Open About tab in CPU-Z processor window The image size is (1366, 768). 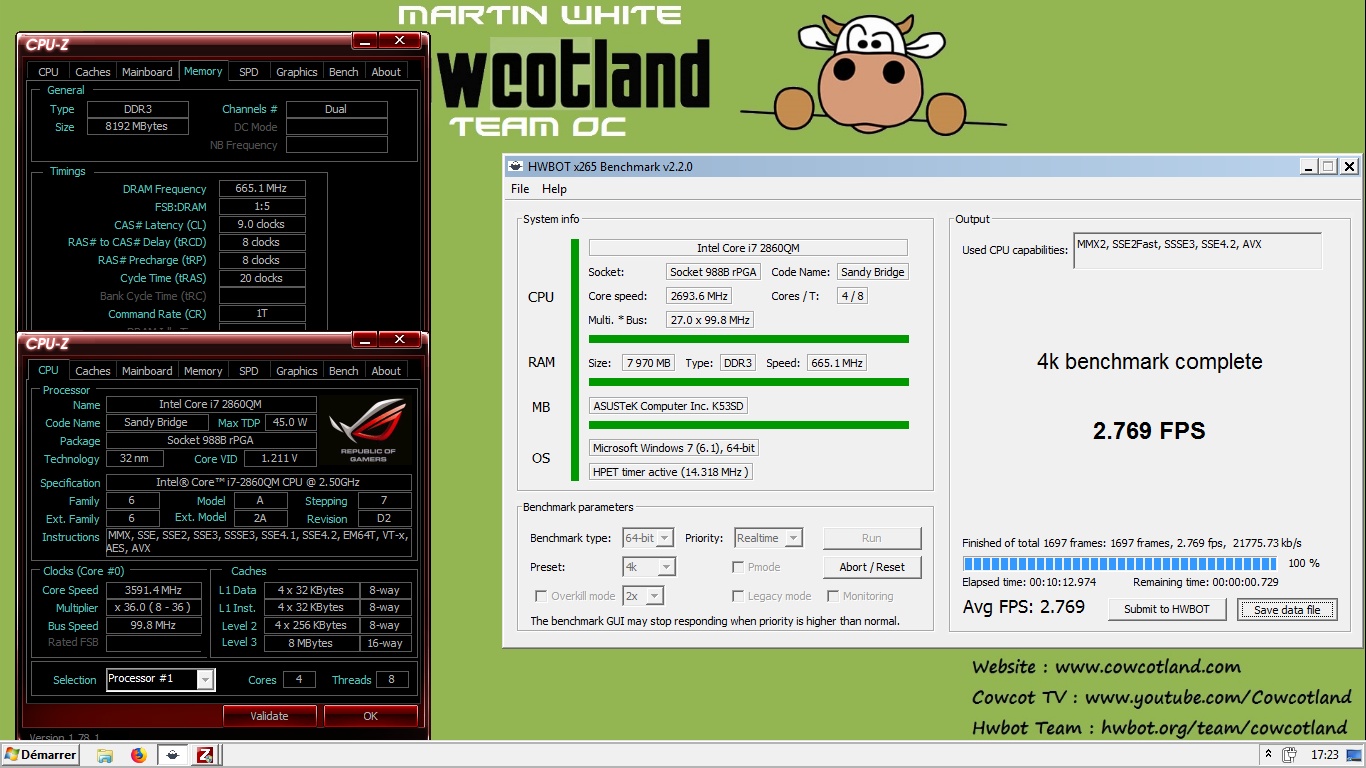click(x=386, y=371)
